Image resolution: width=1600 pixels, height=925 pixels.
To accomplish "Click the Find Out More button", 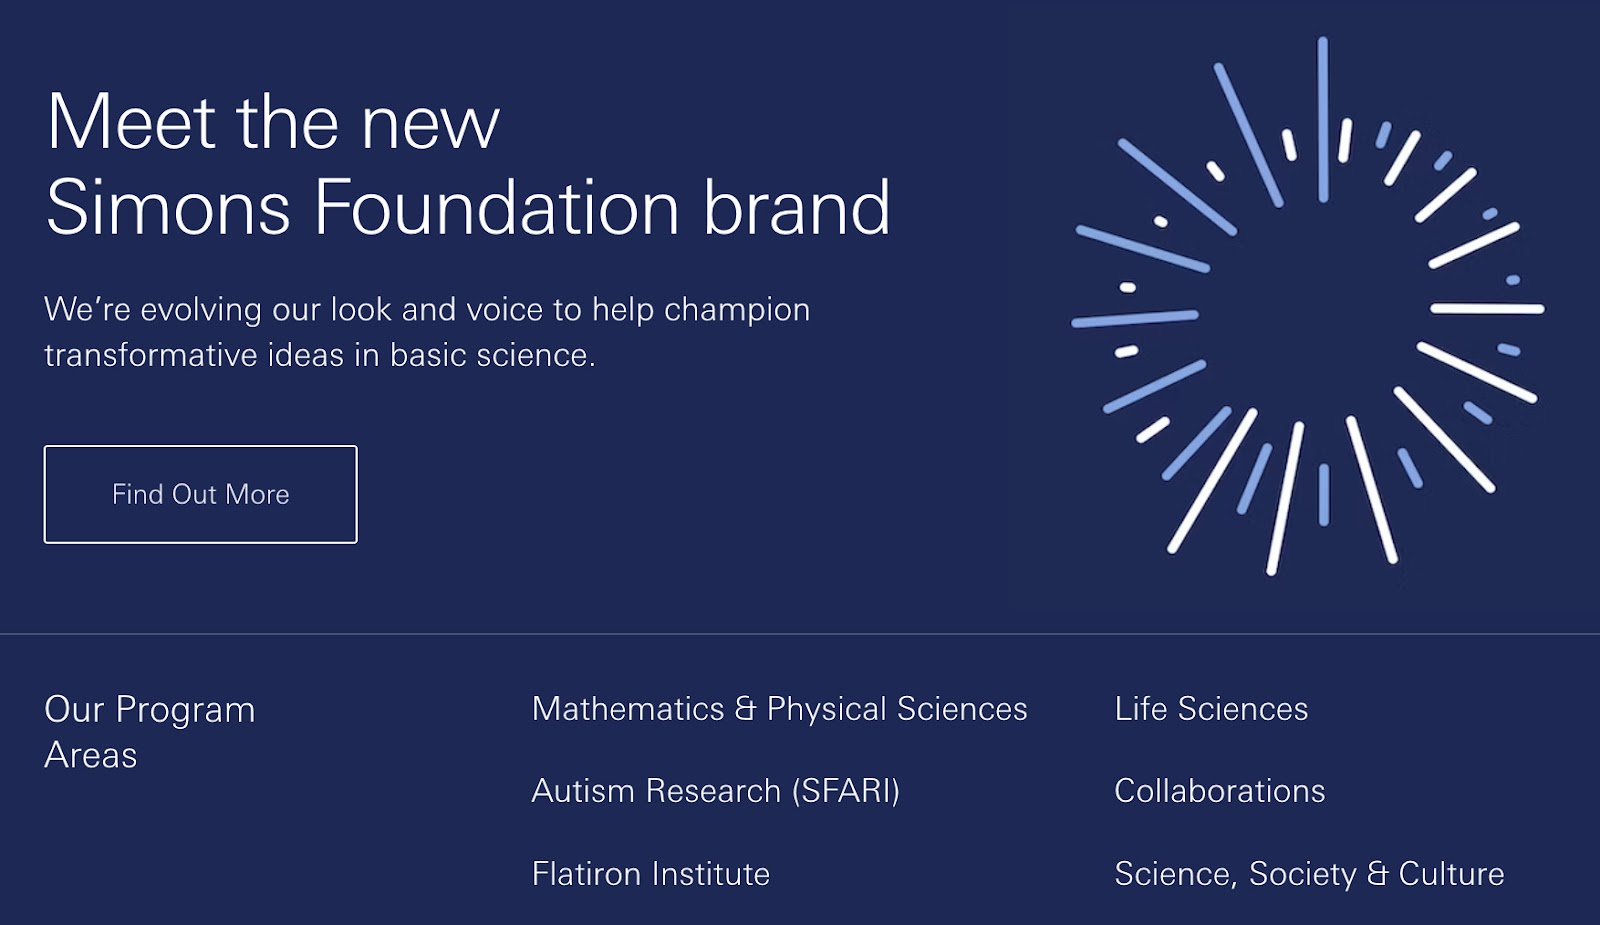I will click(x=200, y=494).
